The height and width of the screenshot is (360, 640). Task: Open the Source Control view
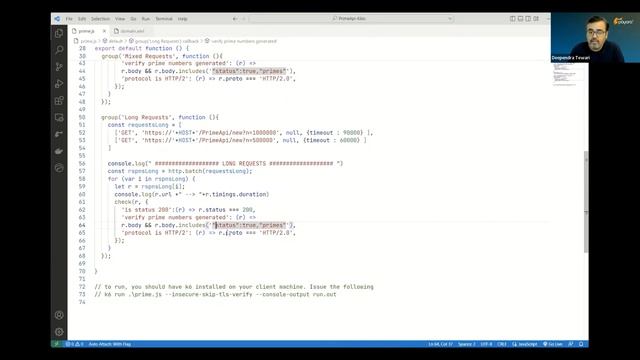click(x=59, y=67)
